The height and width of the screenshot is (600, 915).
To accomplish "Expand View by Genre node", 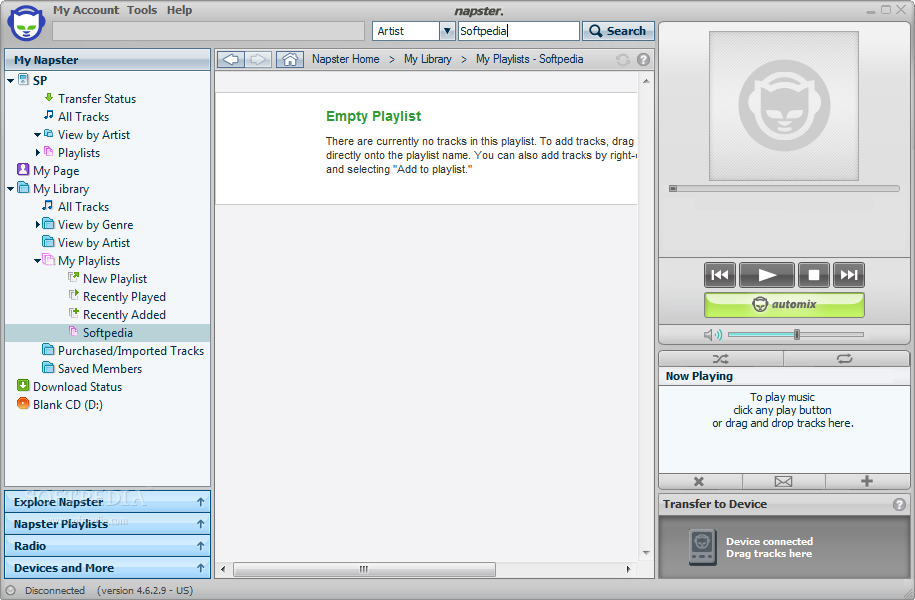I will [x=38, y=224].
